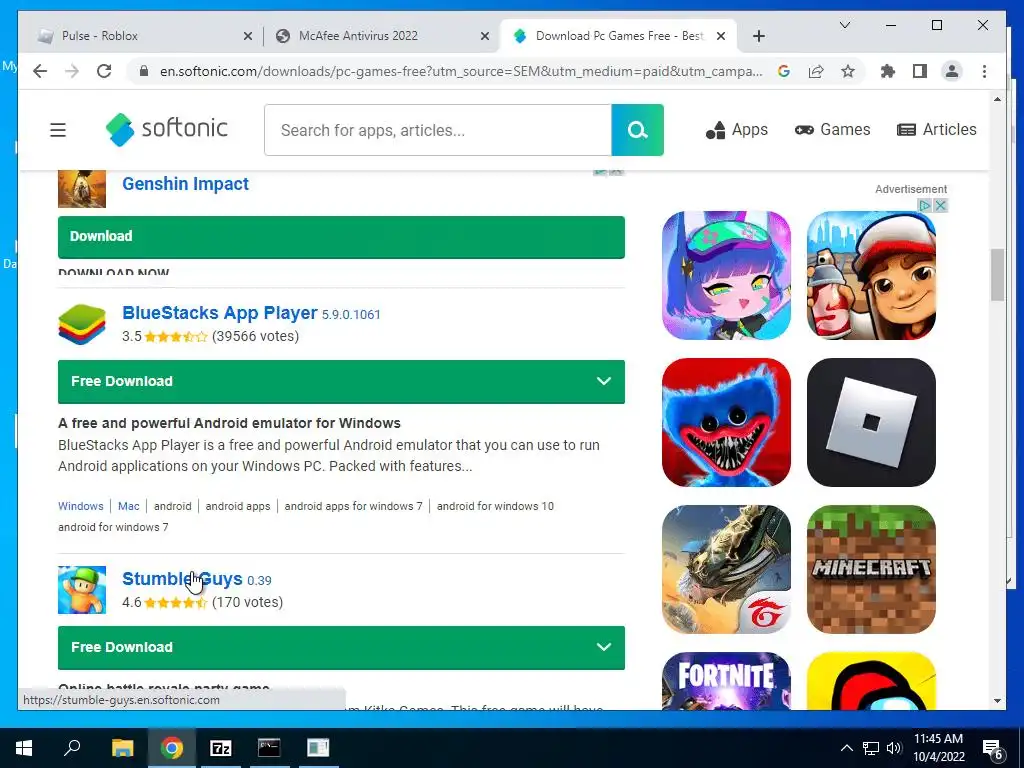Open 7-Zip from the taskbar
Viewport: 1024px width, 768px height.
point(221,748)
